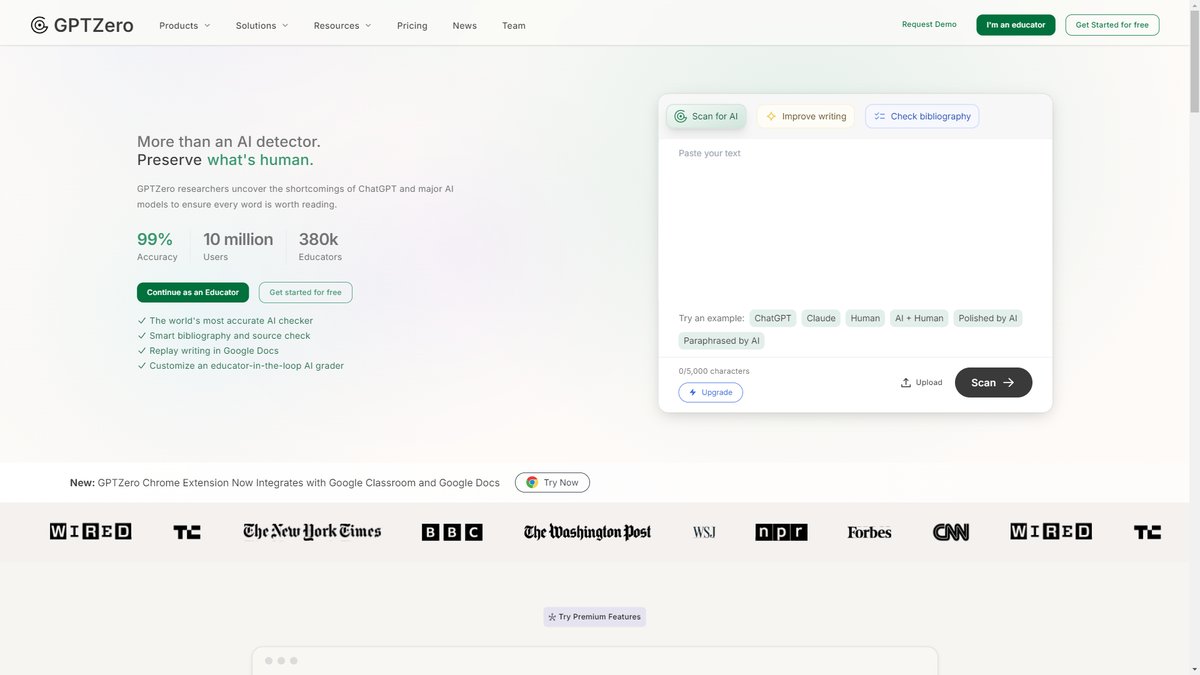Click the Request Demo link

click(x=929, y=24)
